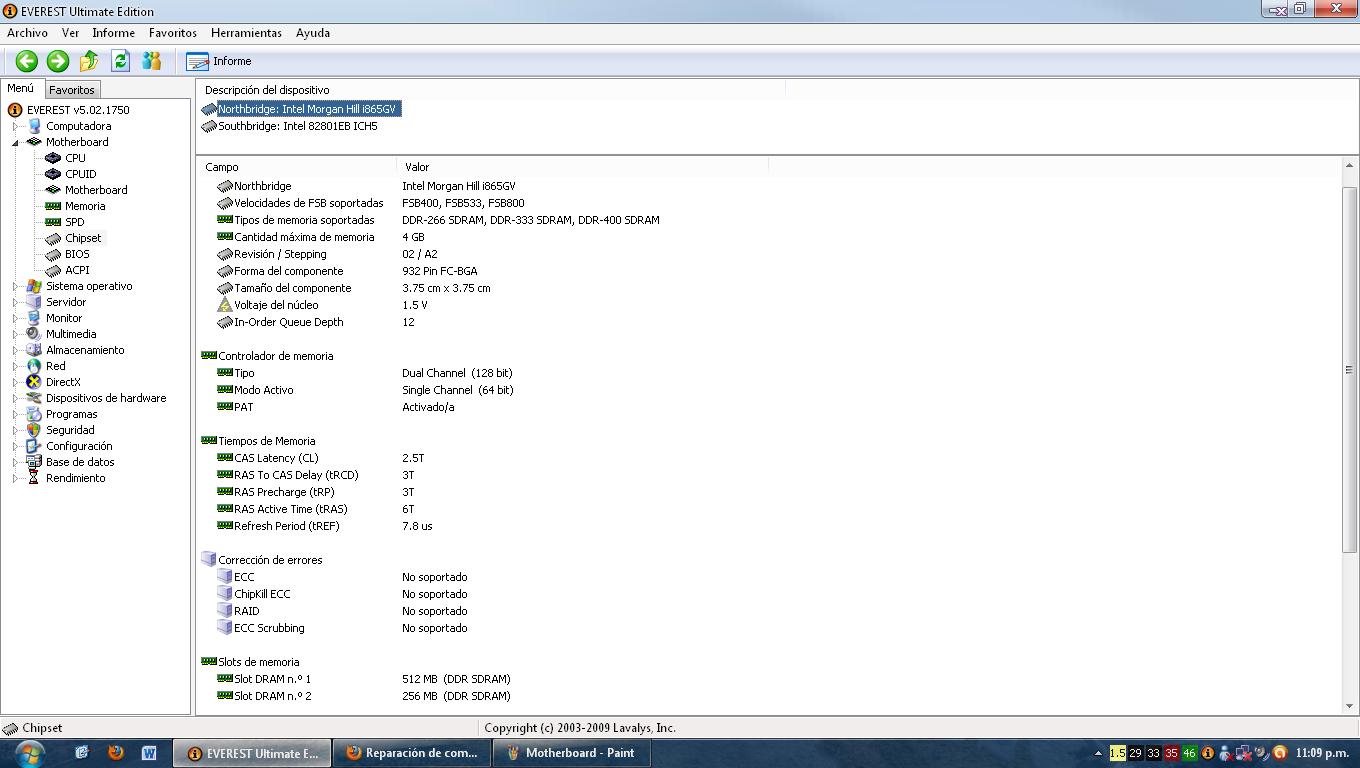Click the Descripción del dispositivo column header
Viewport: 1360px width, 768px height.
point(491,90)
